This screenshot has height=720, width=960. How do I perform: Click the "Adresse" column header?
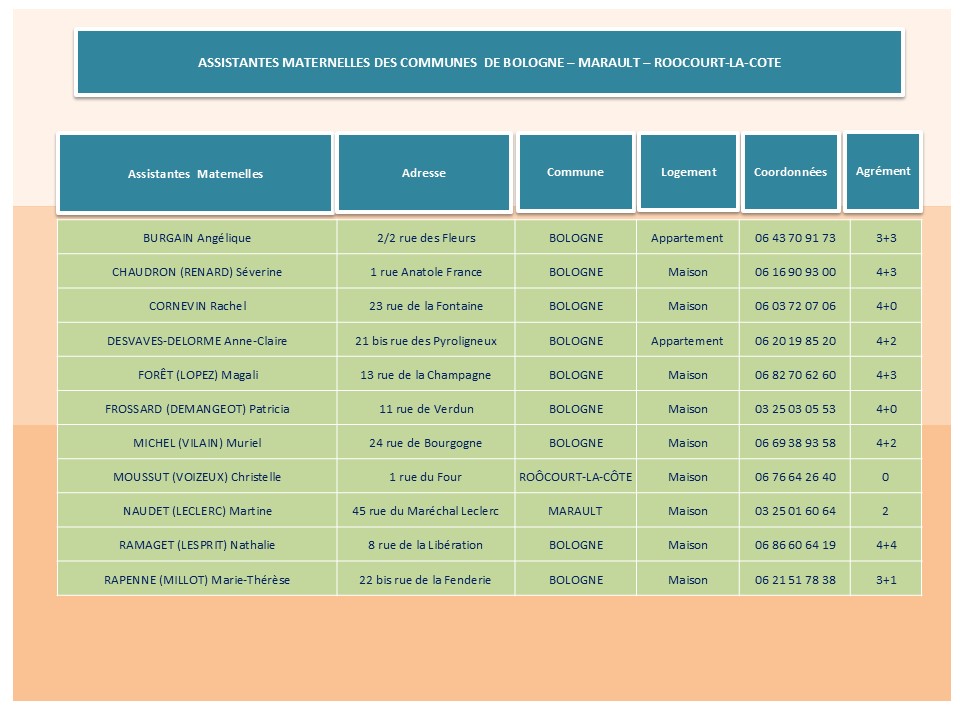tap(424, 172)
